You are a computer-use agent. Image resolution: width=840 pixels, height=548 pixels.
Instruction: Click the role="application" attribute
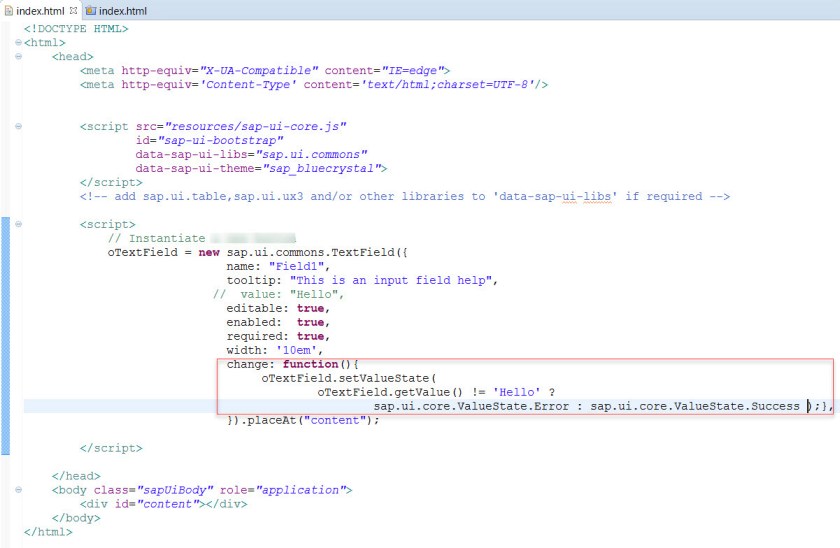point(283,490)
